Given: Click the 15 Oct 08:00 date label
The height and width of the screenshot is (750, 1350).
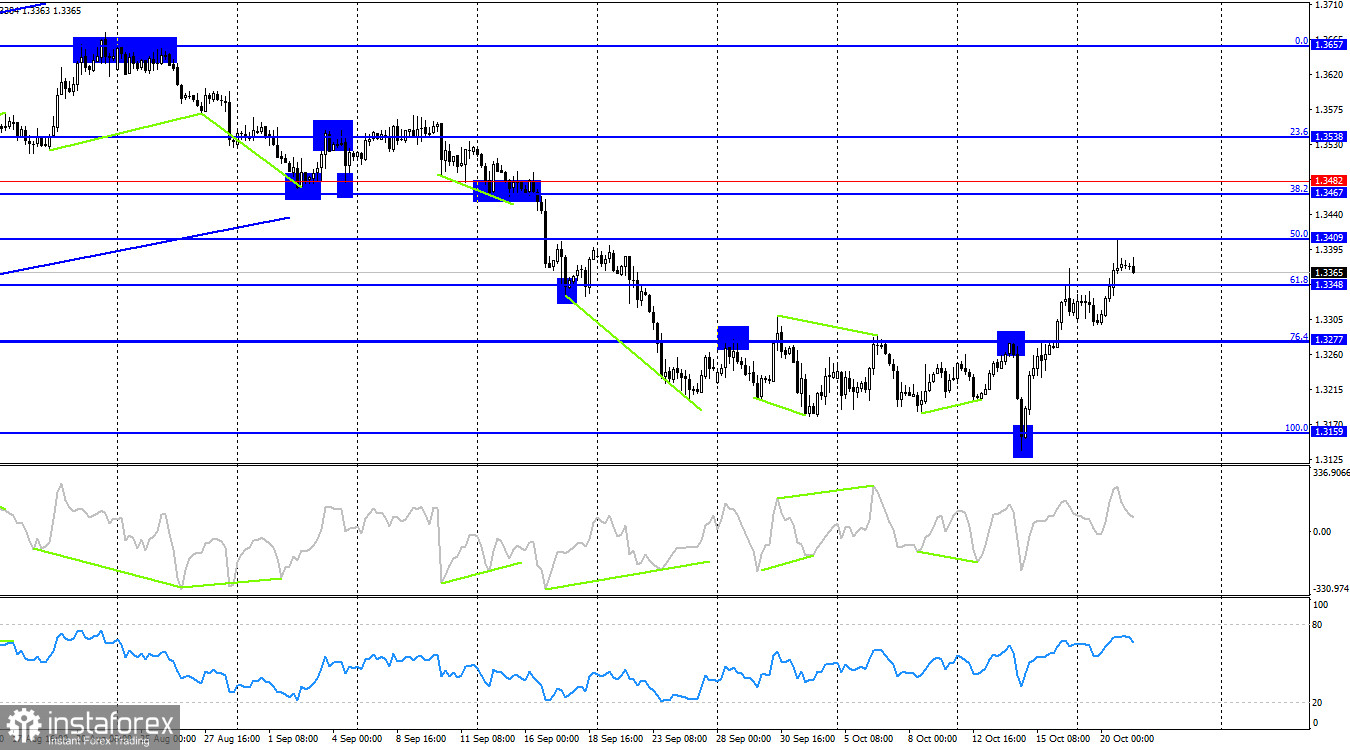Looking at the screenshot, I should pyautogui.click(x=1064, y=738).
